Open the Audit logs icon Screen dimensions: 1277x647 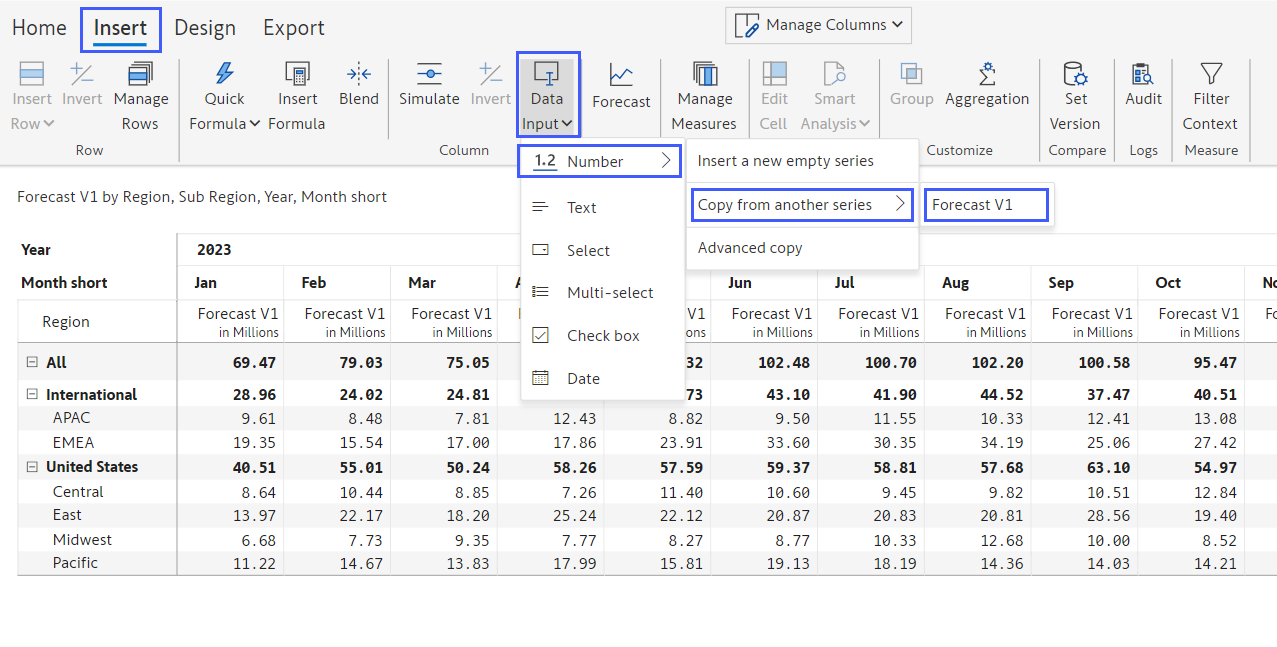[1143, 73]
